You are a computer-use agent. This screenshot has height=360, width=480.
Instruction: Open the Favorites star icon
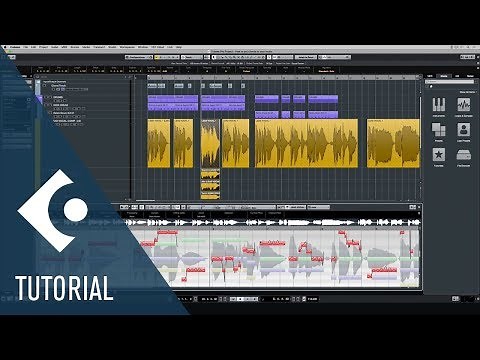tap(439, 155)
